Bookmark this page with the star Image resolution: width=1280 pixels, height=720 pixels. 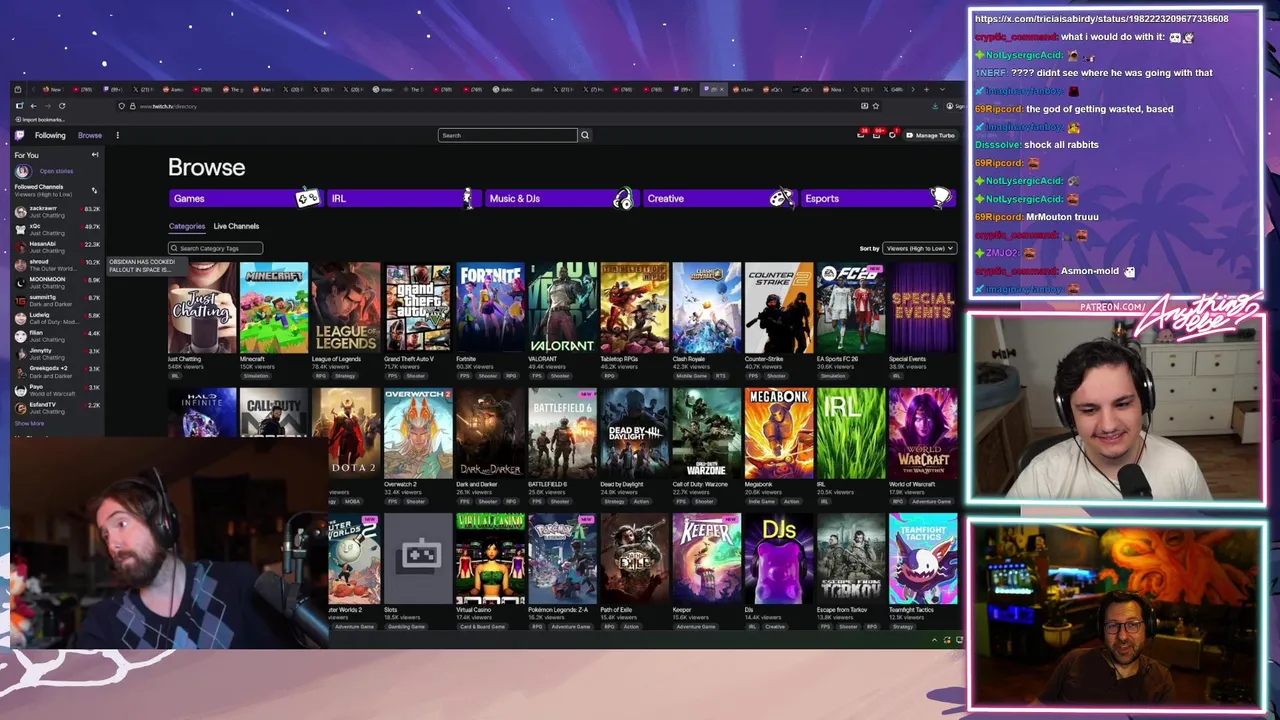click(876, 106)
